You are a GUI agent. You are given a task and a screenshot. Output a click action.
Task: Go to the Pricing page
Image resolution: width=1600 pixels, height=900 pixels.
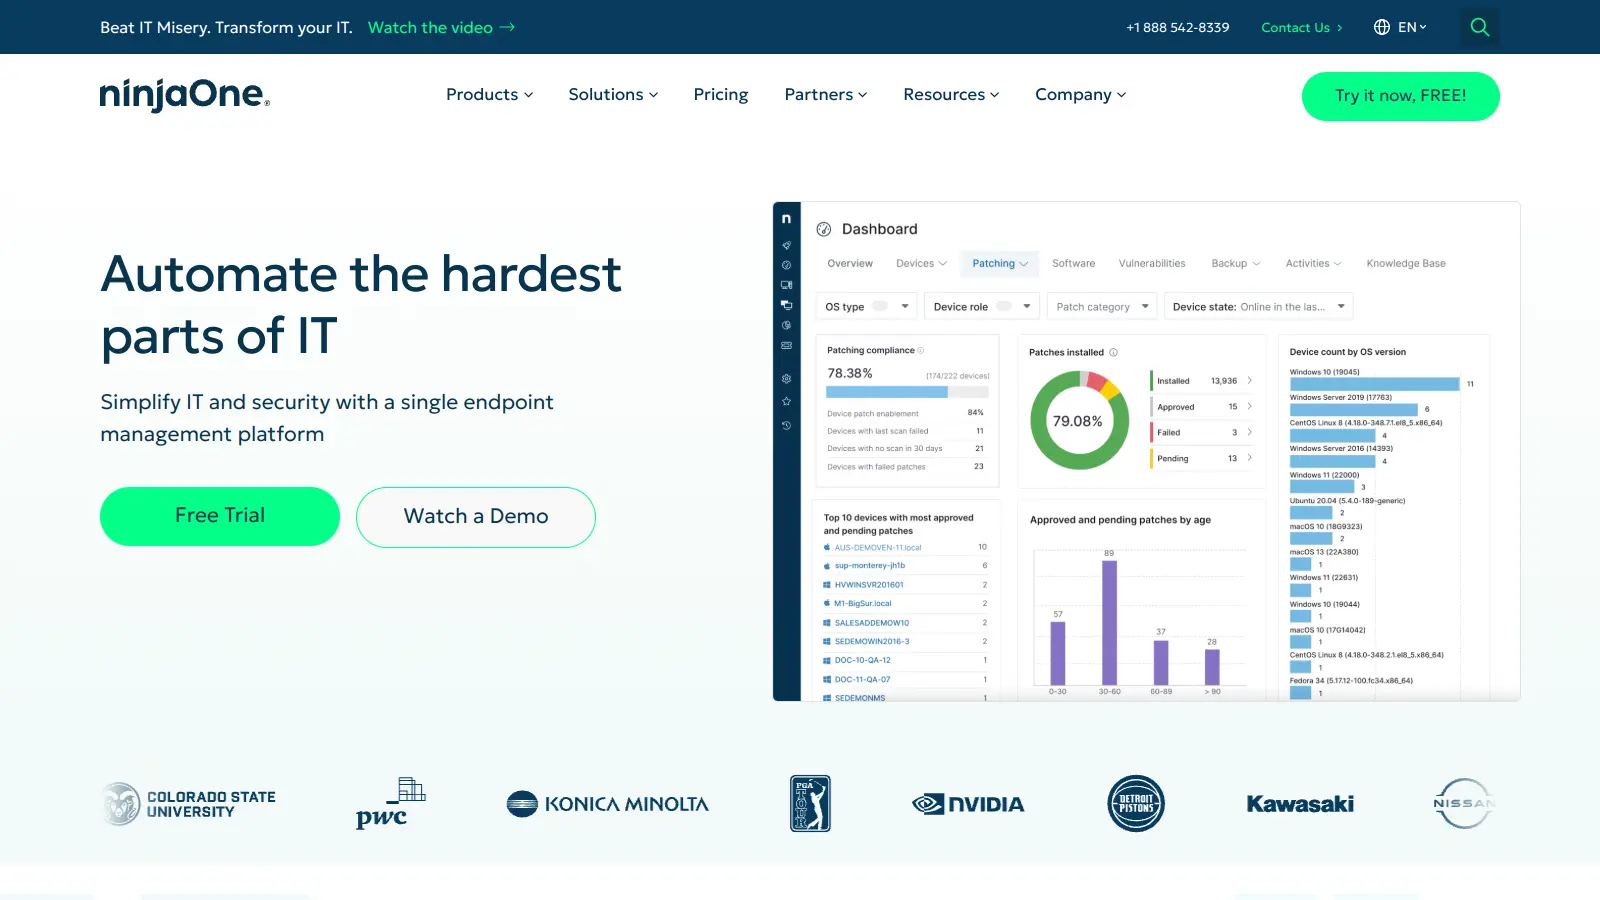(x=720, y=95)
